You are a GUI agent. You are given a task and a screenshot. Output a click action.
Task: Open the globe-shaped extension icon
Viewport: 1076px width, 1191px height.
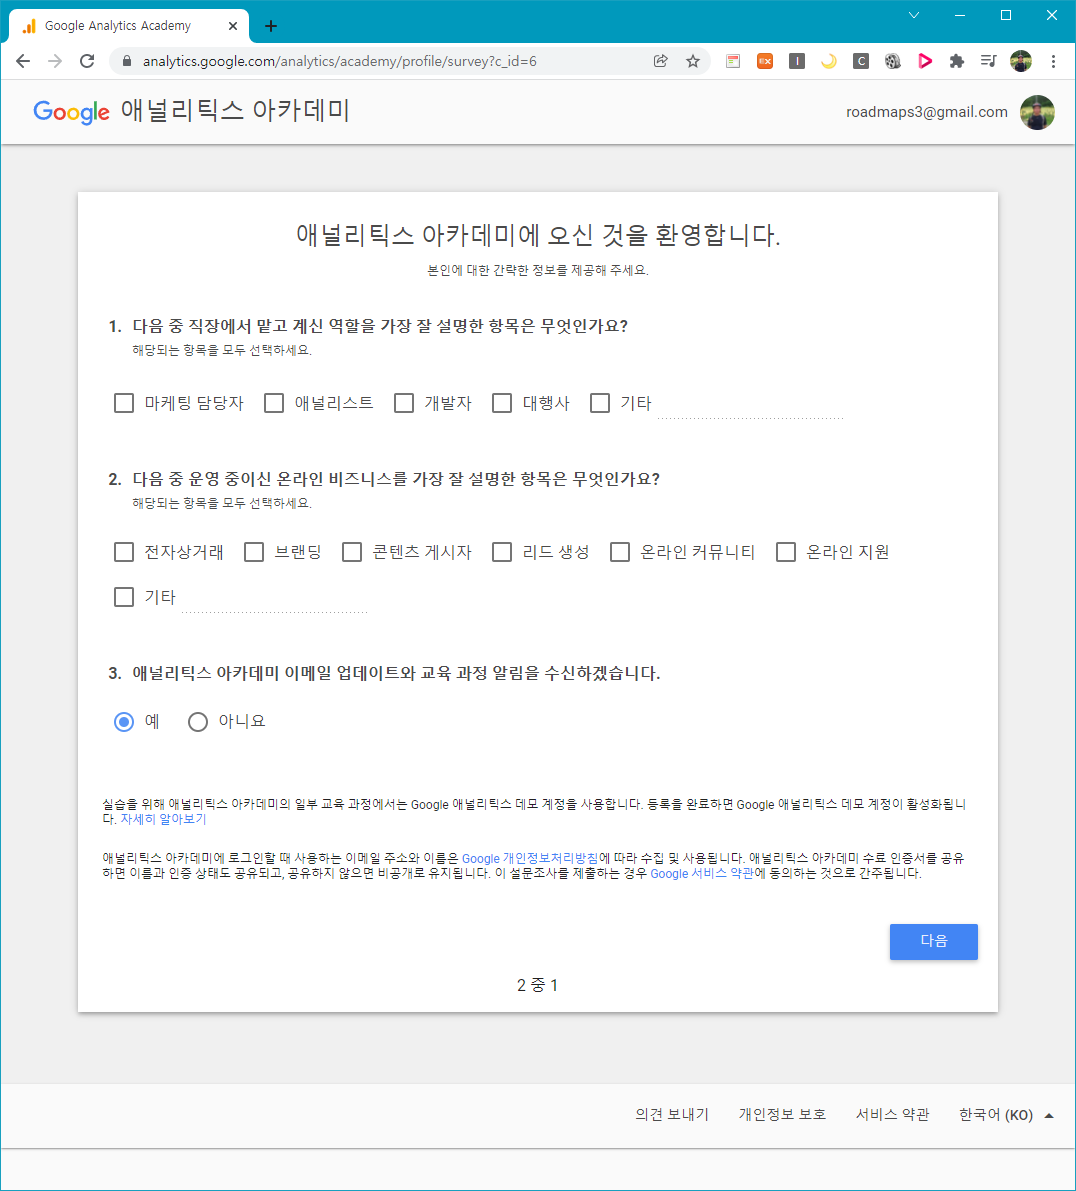coord(892,62)
